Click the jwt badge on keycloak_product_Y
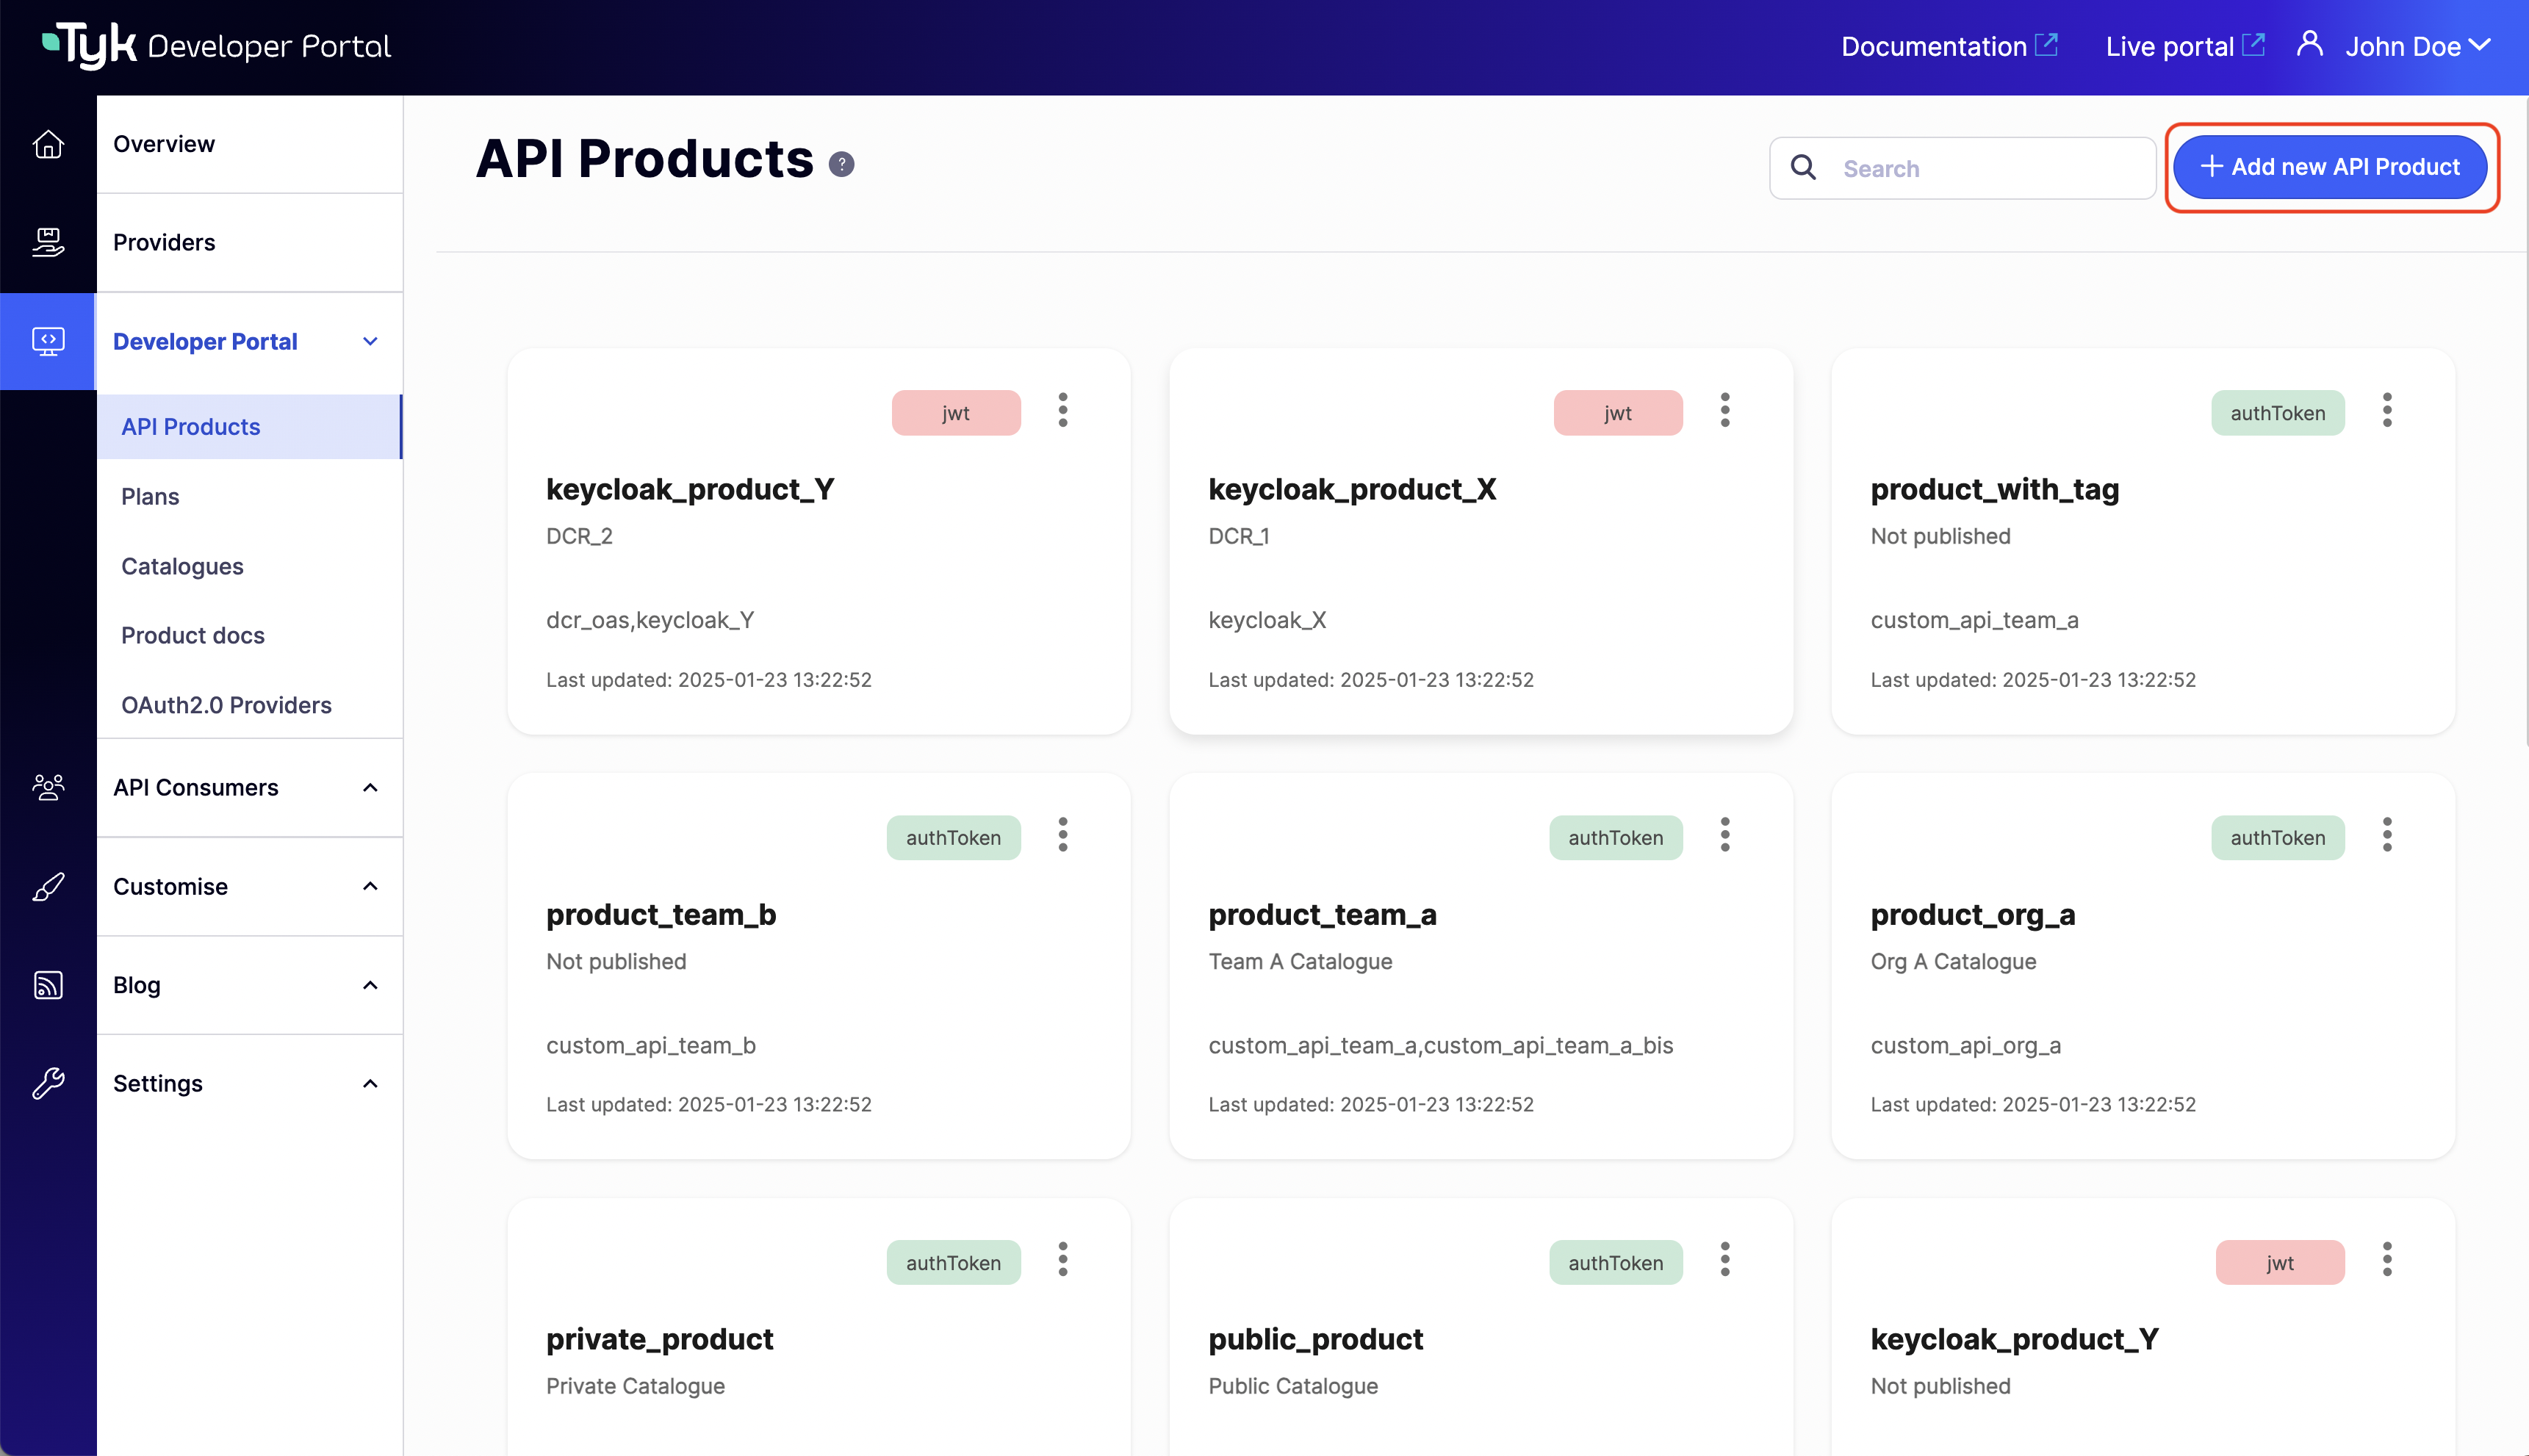The height and width of the screenshot is (1456, 2529). tap(956, 412)
